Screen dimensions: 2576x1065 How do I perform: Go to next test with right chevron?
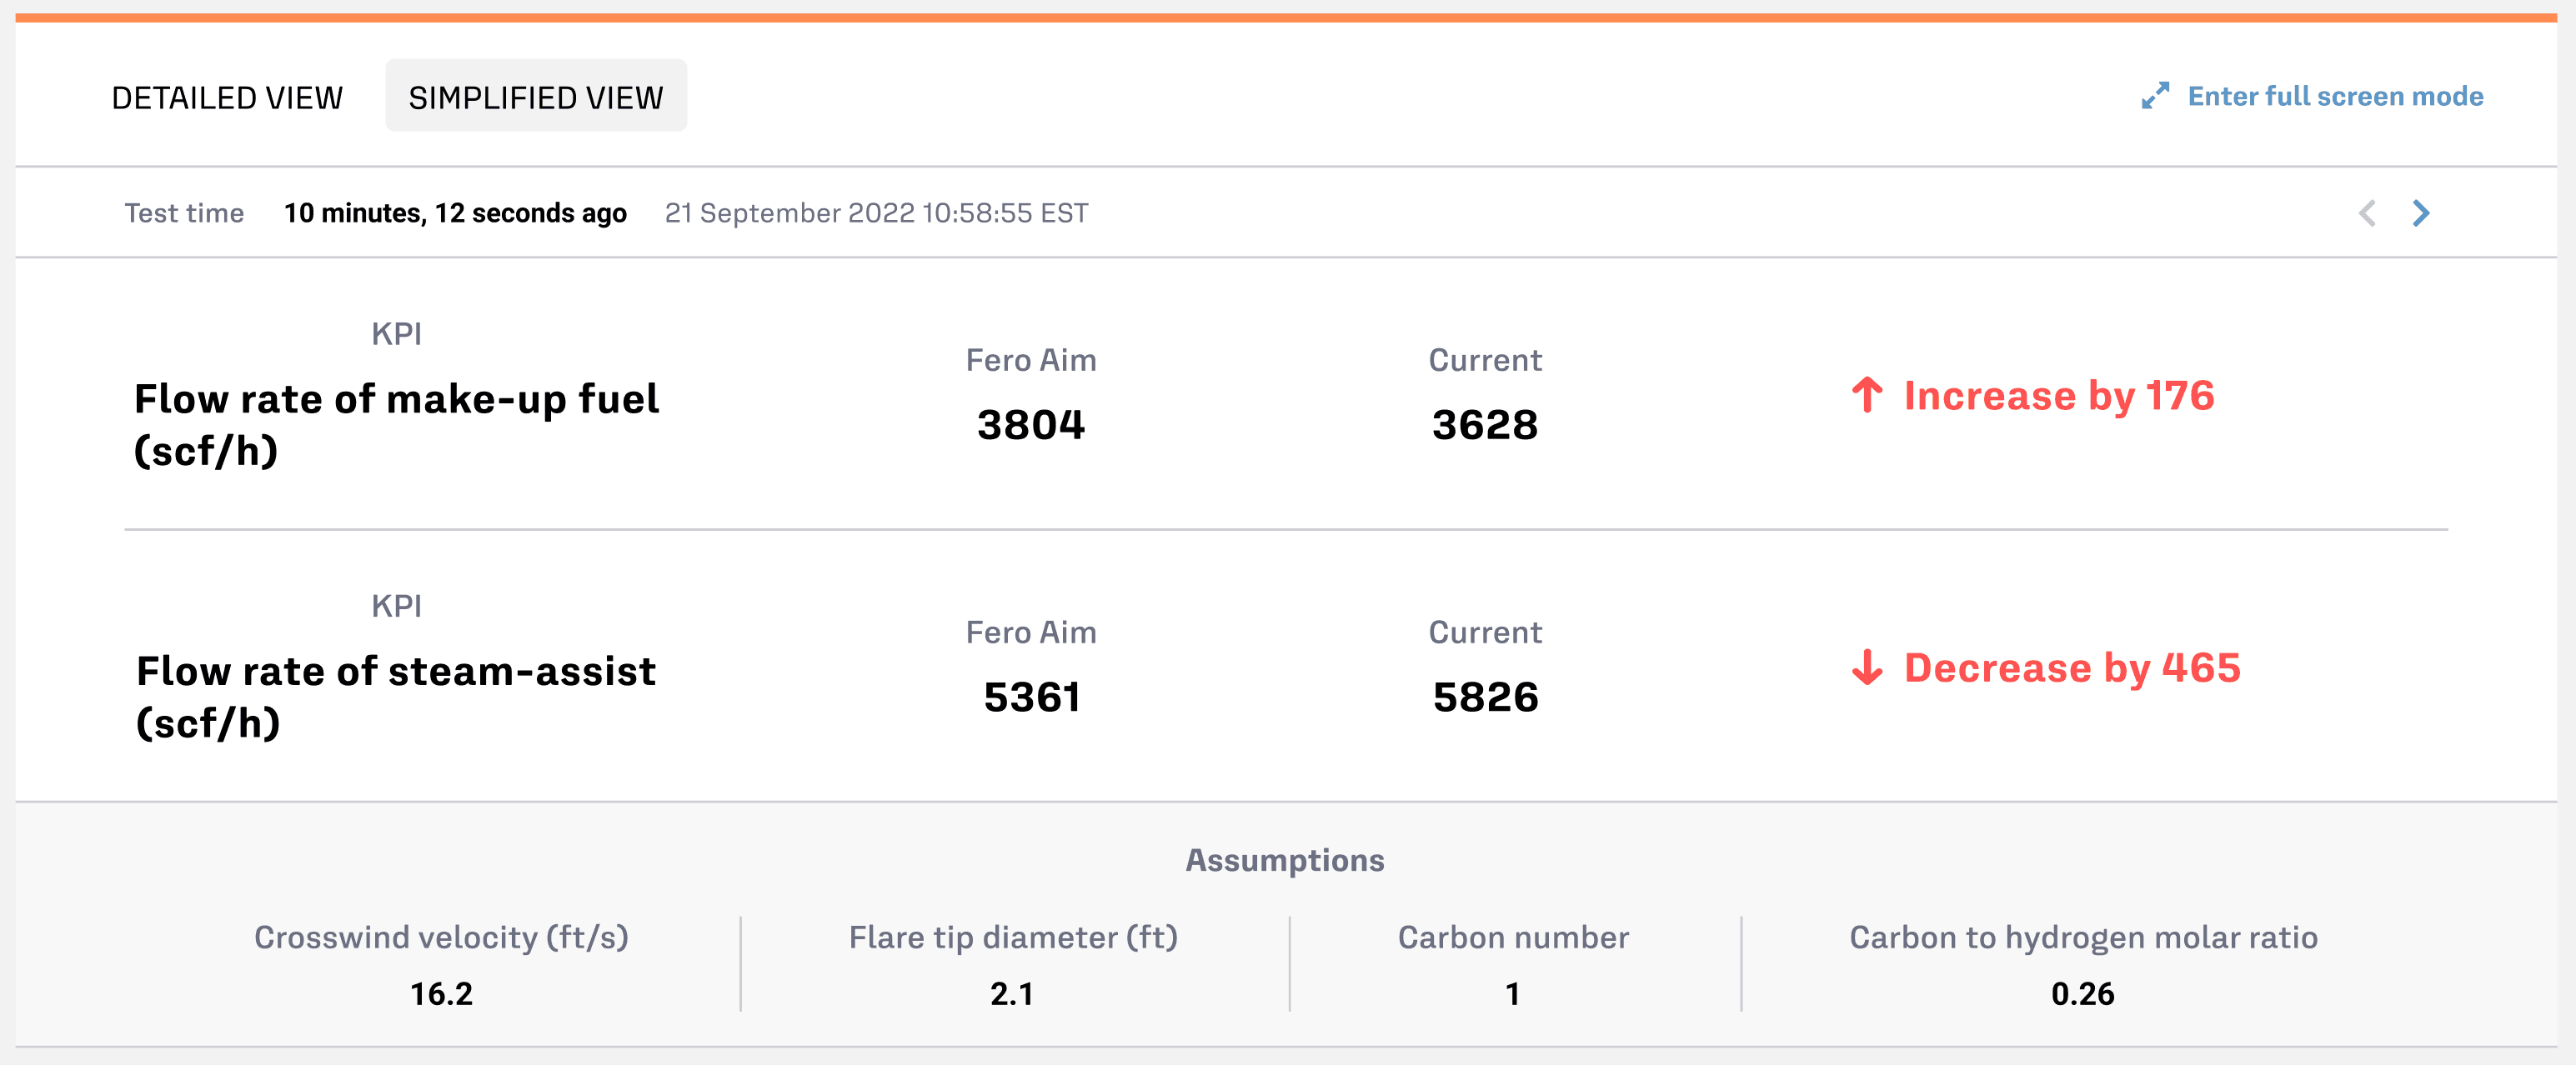[x=2421, y=213]
